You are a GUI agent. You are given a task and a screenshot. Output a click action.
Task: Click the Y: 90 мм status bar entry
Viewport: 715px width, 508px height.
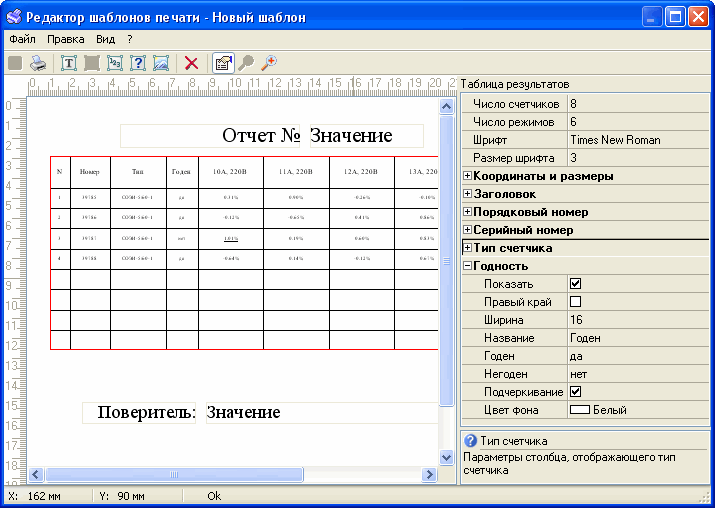click(122, 496)
